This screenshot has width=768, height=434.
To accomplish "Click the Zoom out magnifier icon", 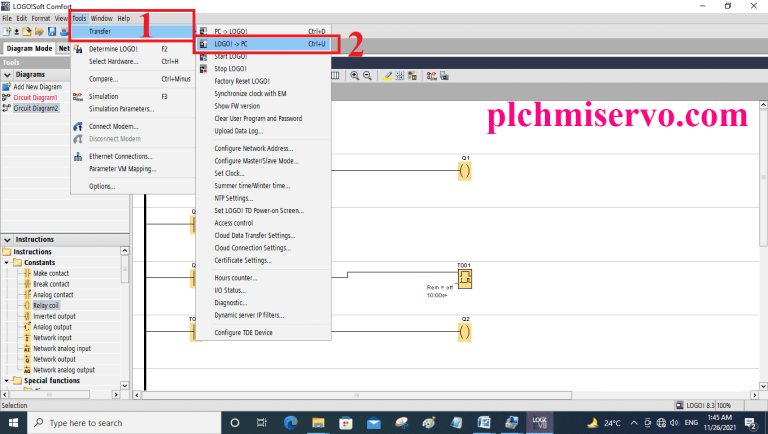I will [x=367, y=76].
